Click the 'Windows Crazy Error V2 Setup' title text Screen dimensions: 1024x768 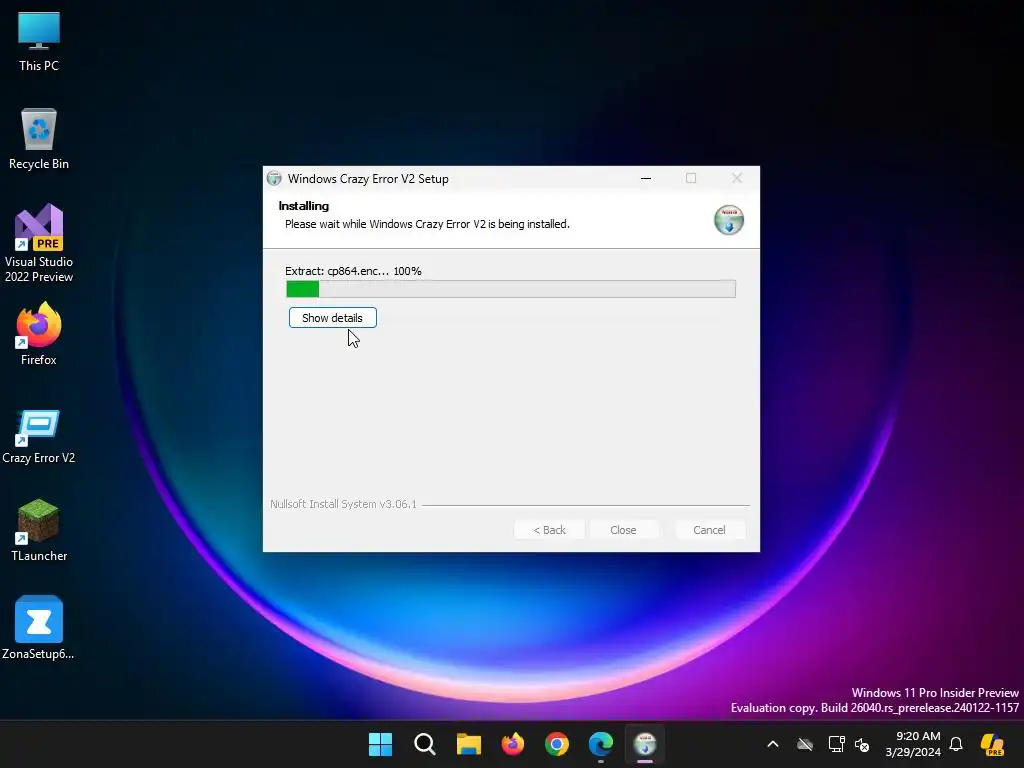coord(368,178)
